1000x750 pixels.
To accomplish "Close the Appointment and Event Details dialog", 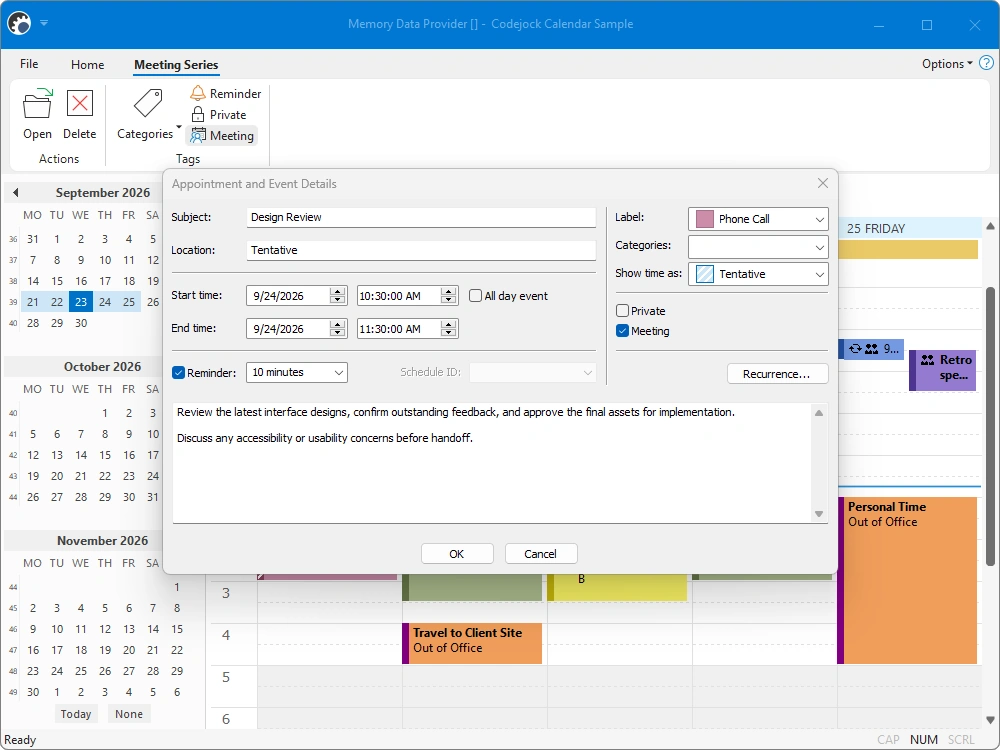I will (823, 184).
